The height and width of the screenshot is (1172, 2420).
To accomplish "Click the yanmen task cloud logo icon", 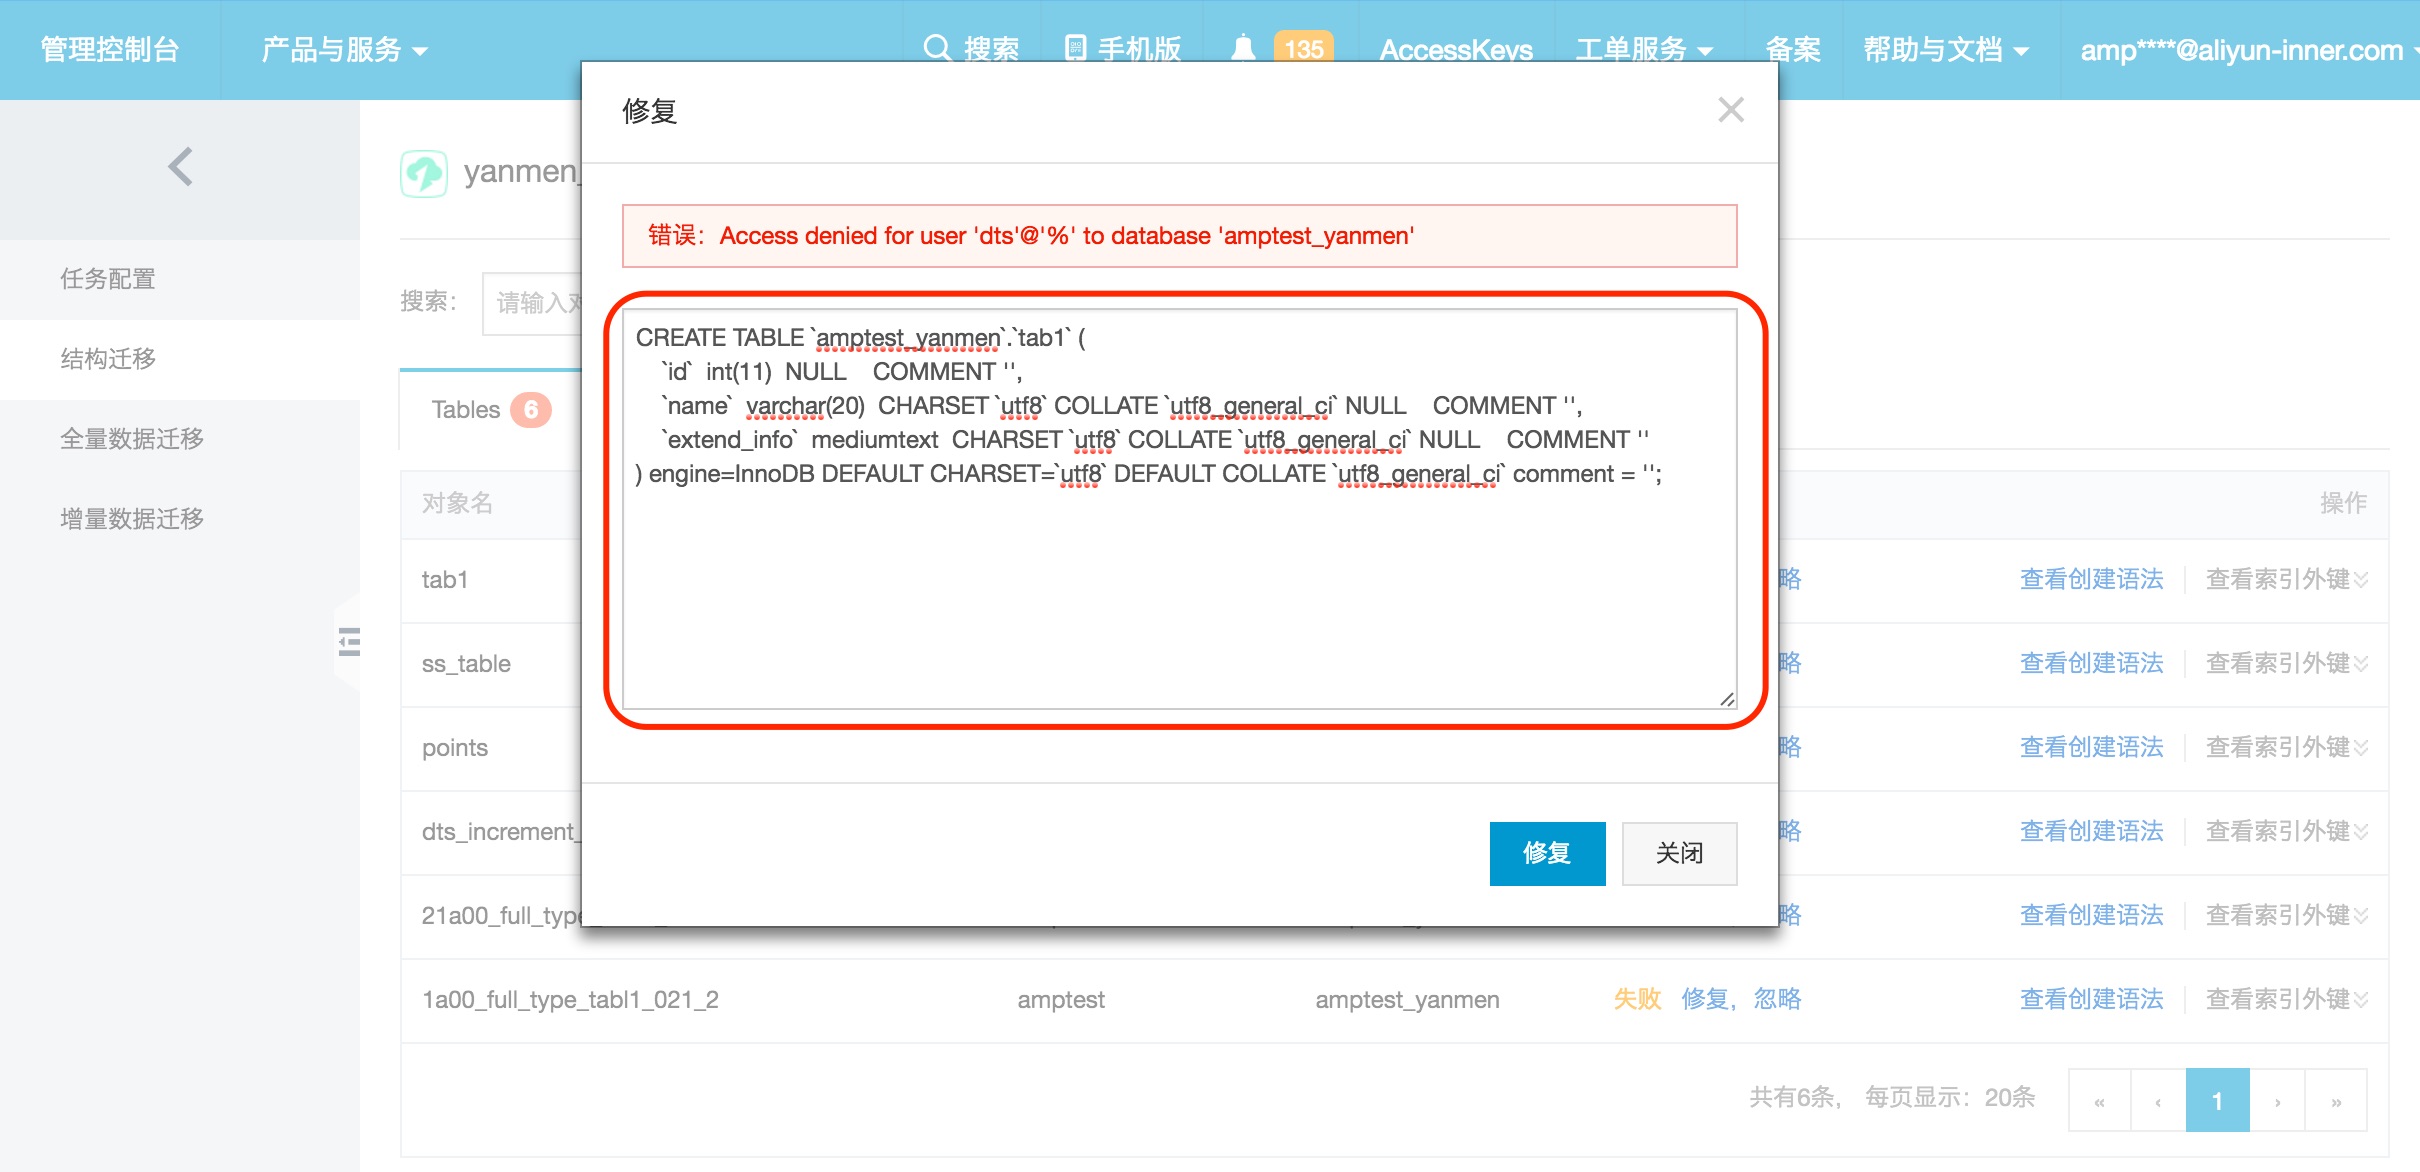I will pos(424,173).
